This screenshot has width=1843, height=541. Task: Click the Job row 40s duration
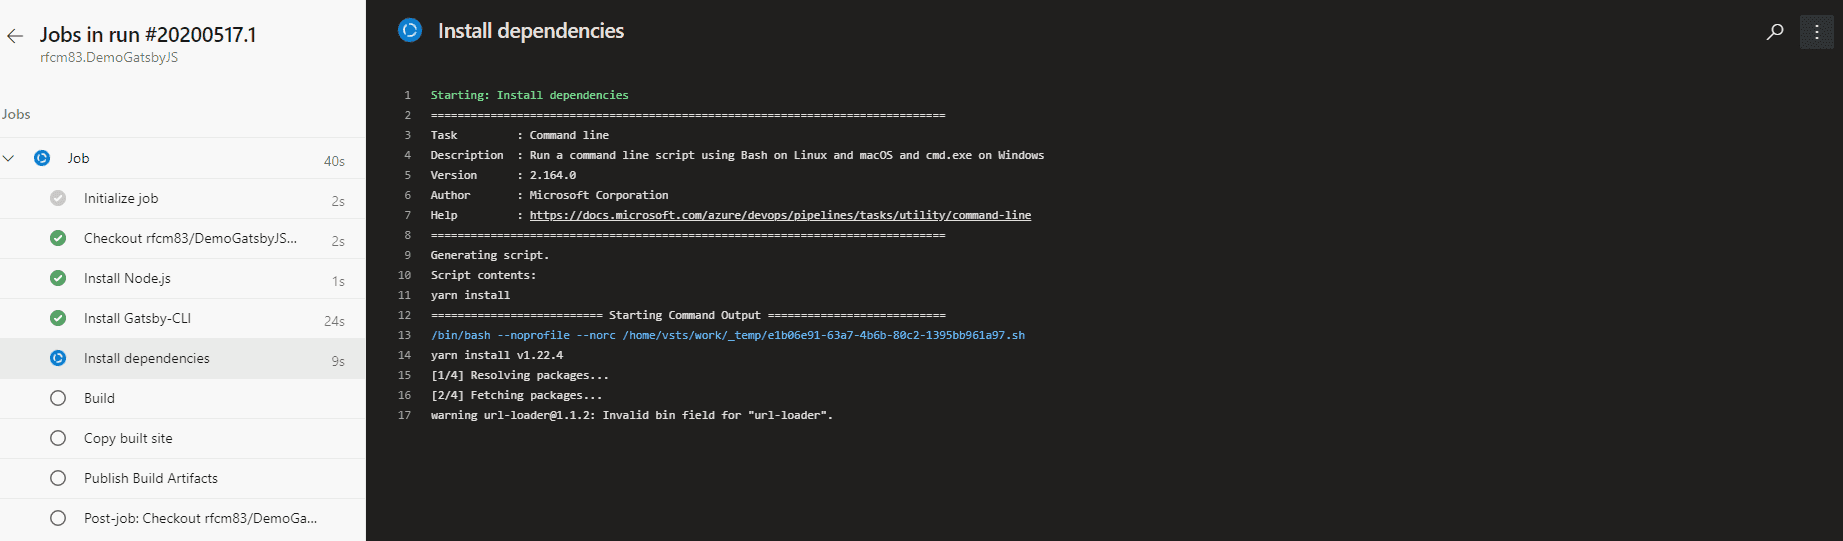(334, 161)
